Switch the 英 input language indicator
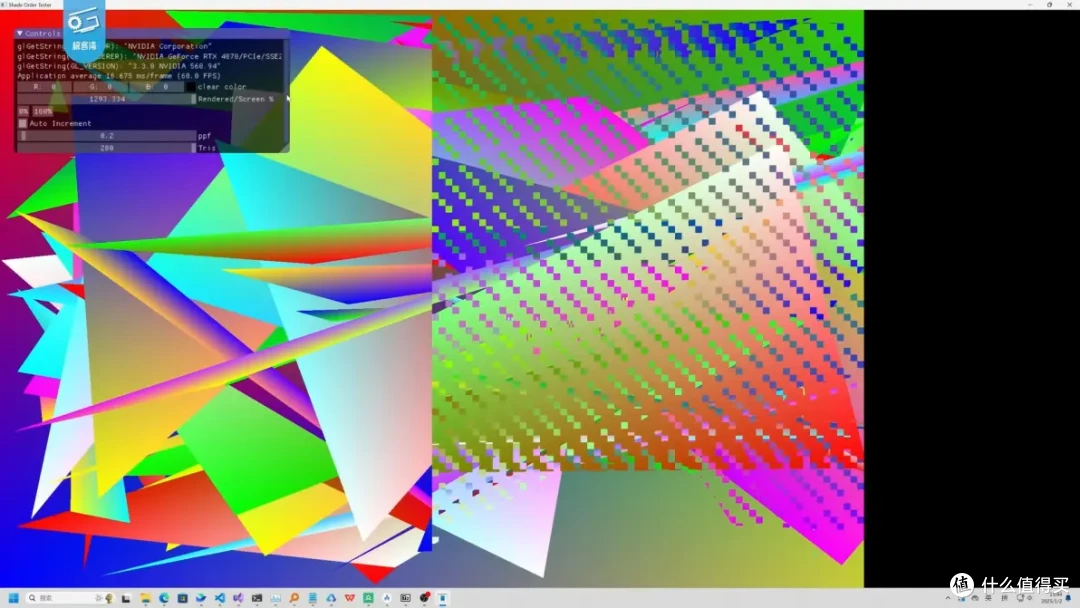1080x608 pixels. click(986, 598)
